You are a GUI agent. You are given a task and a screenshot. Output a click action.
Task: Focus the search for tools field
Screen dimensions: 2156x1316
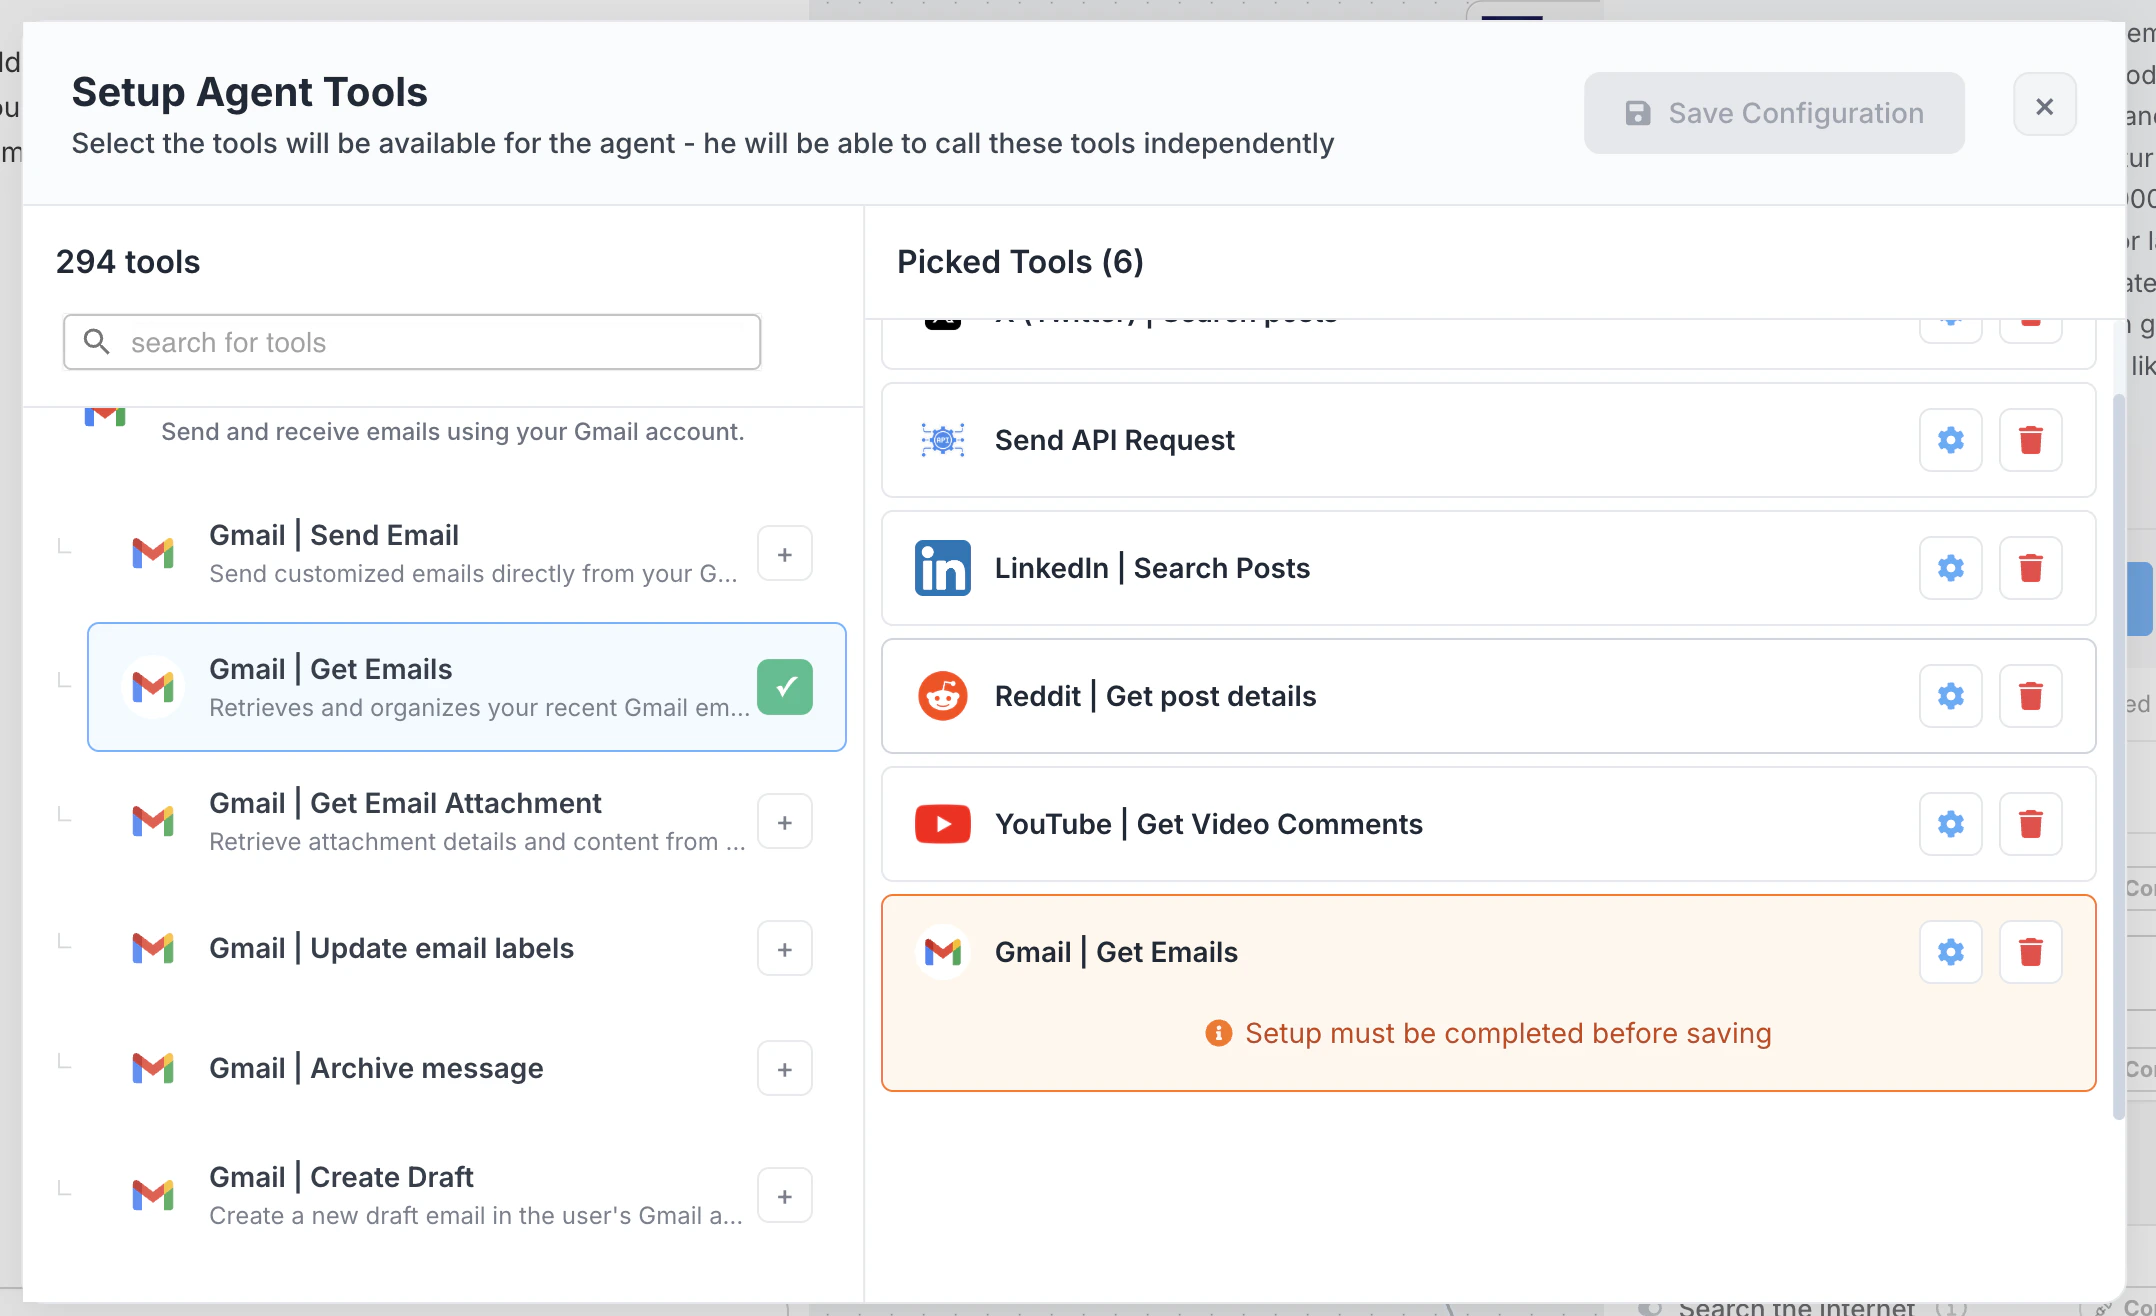tap(412, 342)
